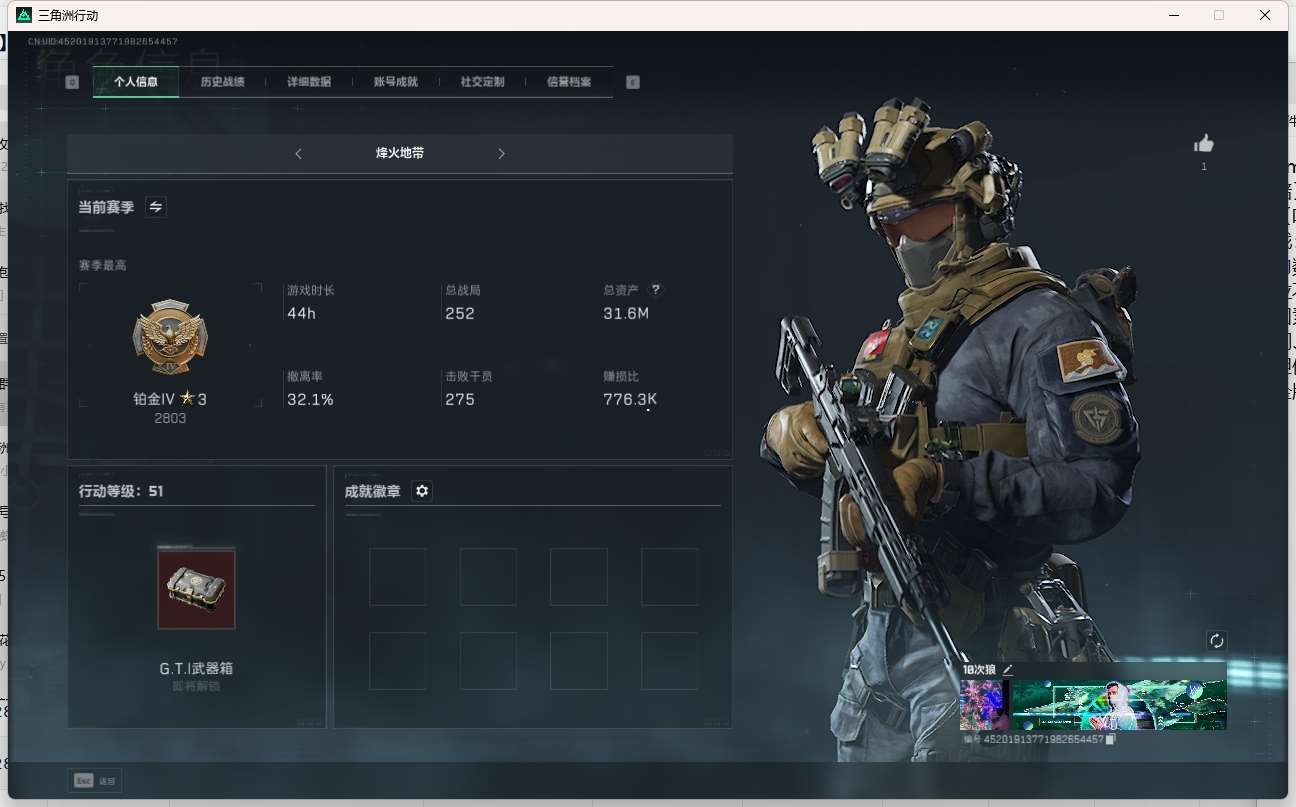This screenshot has height=807, width=1296.
Task: Copy the player ID with copy icon
Action: pos(1111,739)
